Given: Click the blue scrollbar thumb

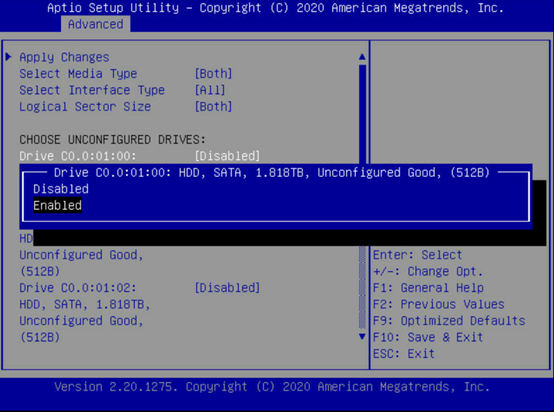Looking at the screenshot, I should [362, 114].
